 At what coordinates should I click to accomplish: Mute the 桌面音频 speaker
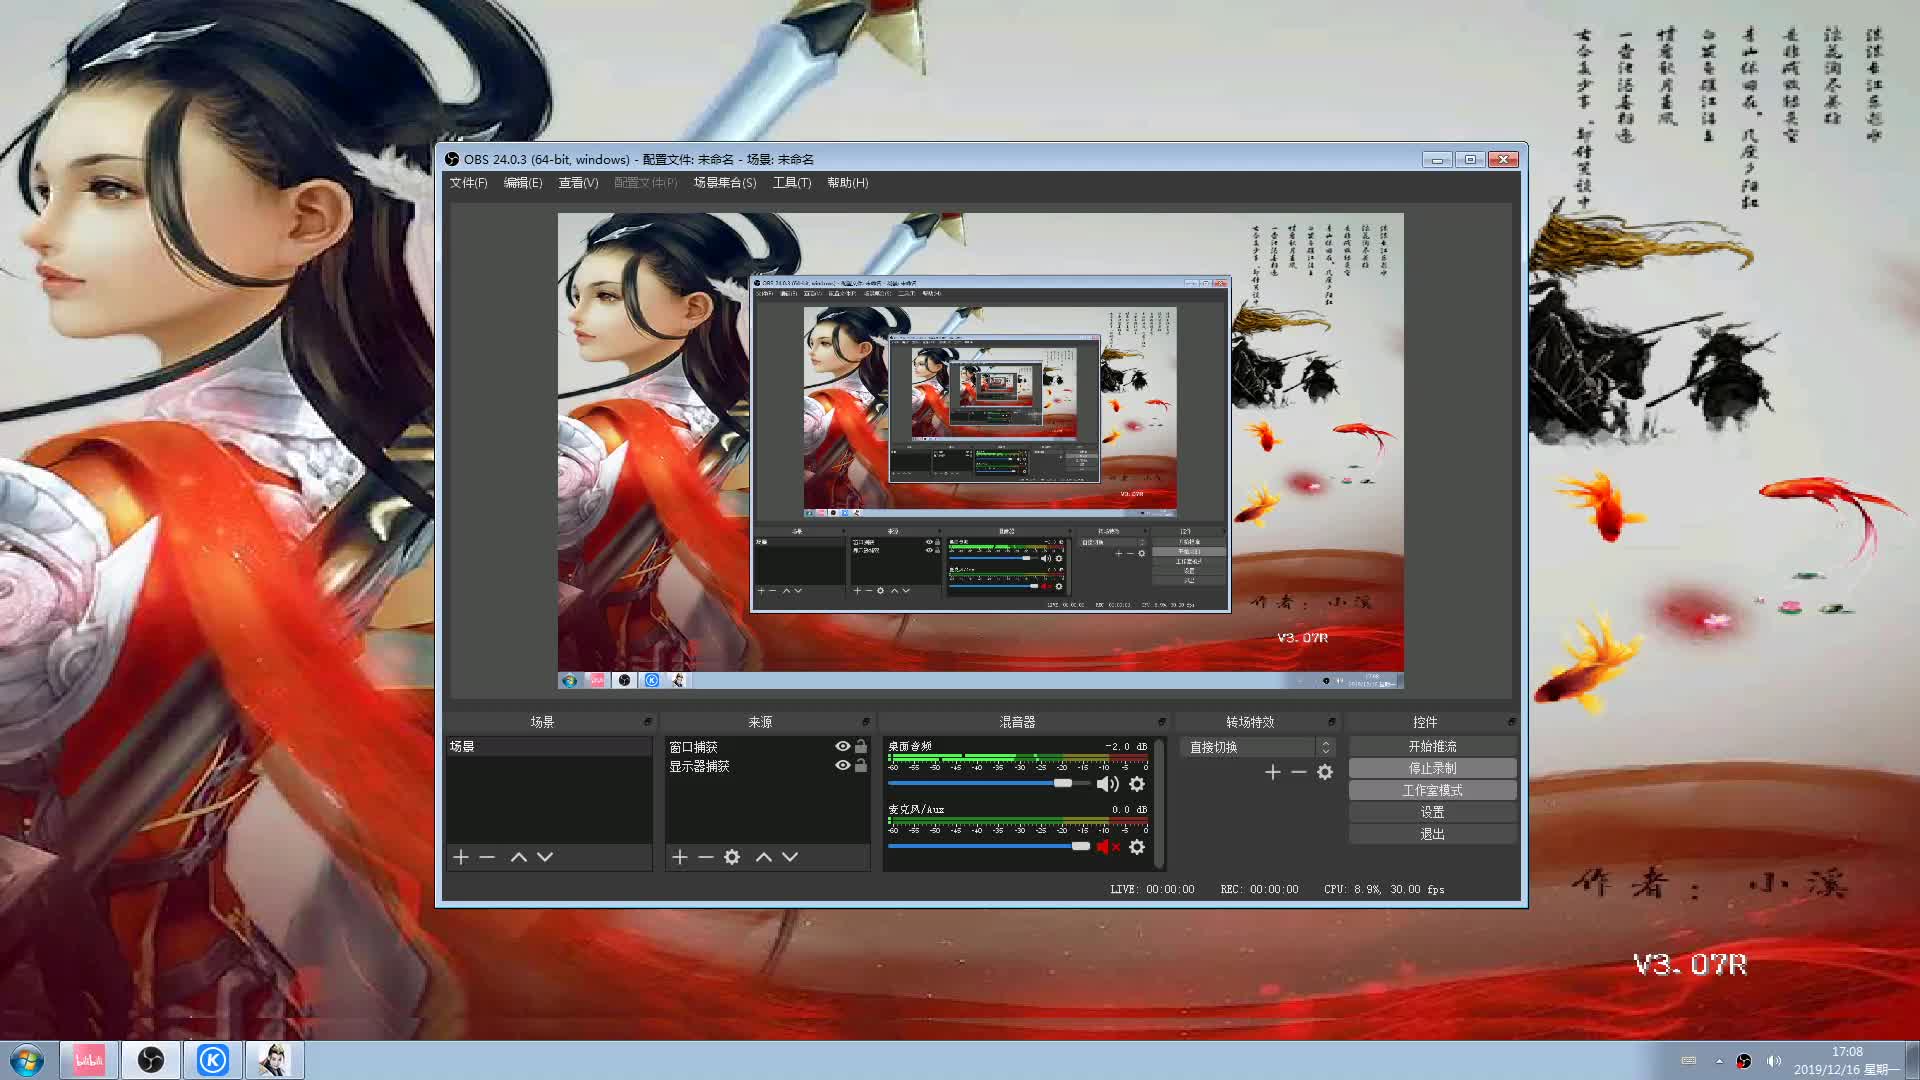(x=1107, y=784)
